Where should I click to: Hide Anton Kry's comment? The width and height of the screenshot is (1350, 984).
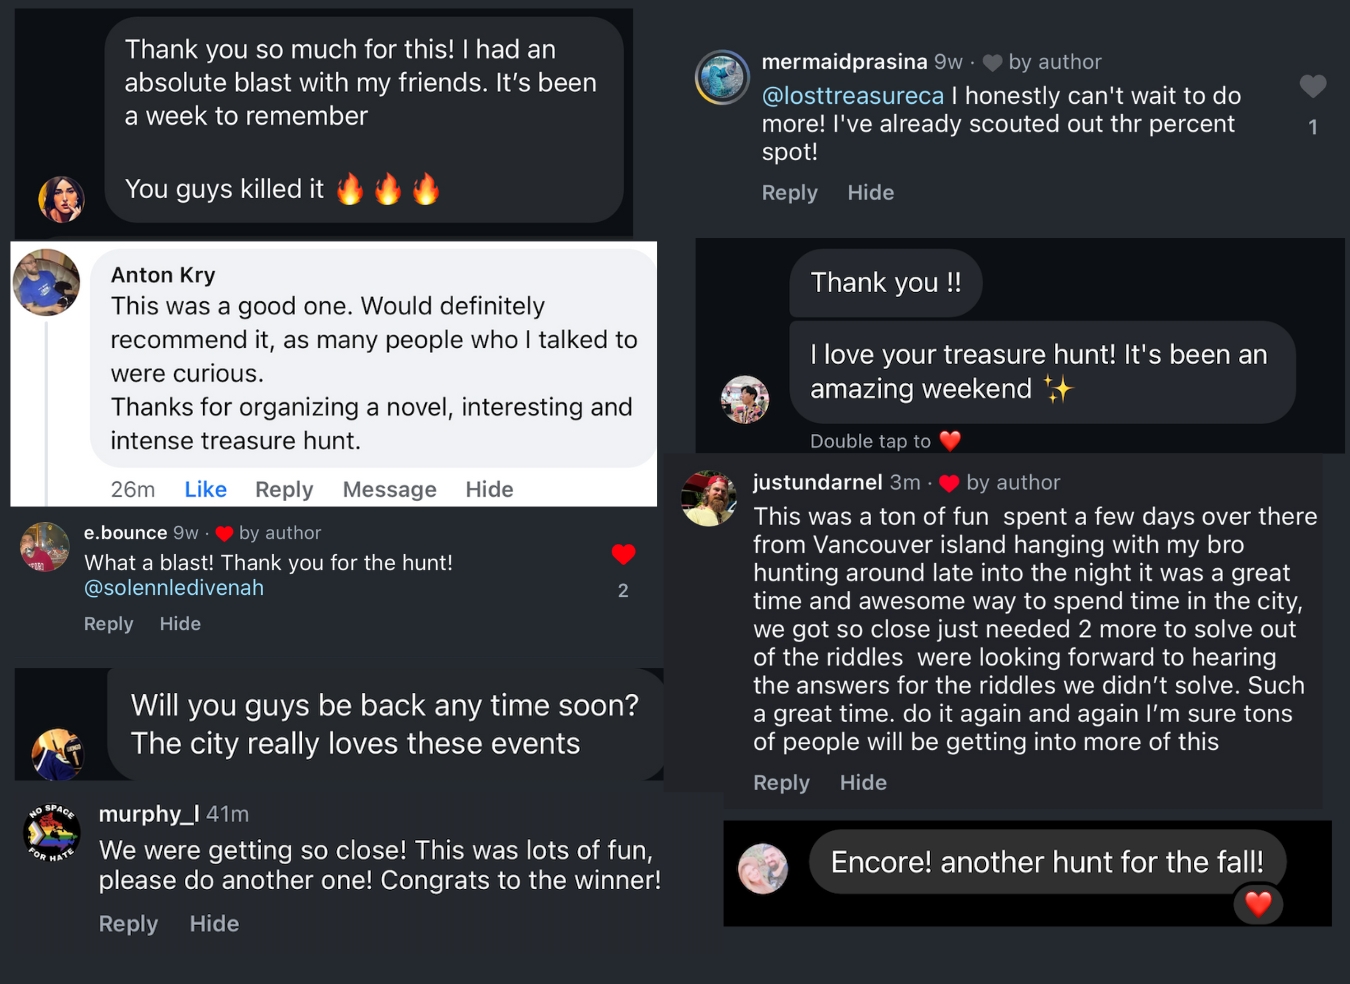(x=489, y=489)
